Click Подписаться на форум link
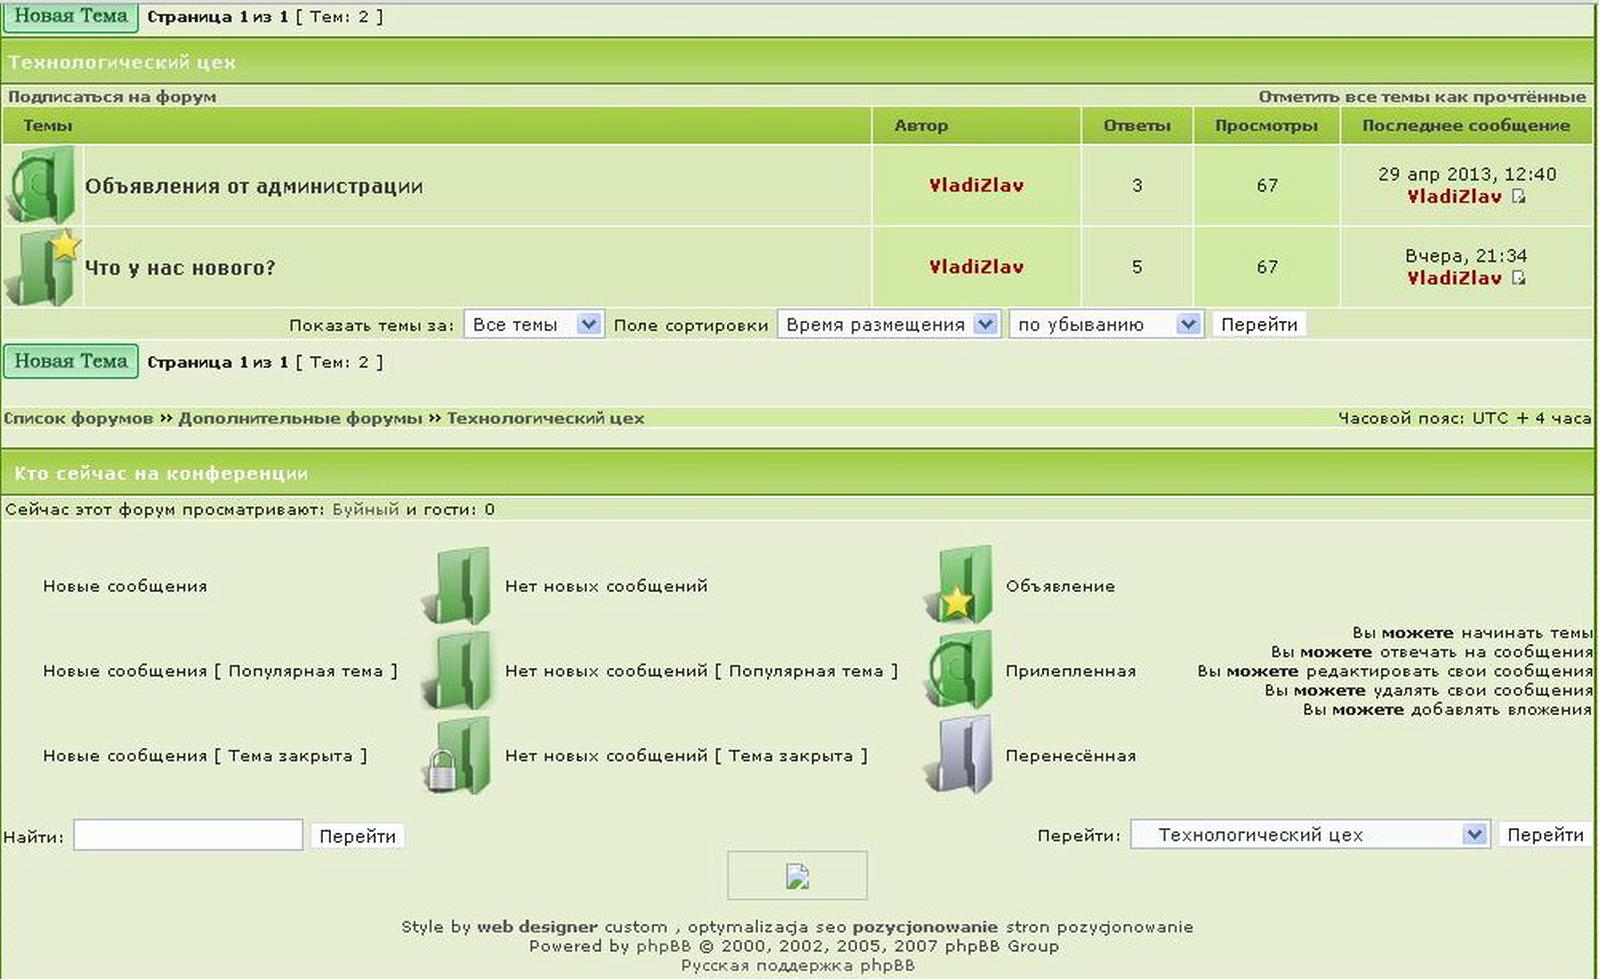The height and width of the screenshot is (980, 1600). (x=112, y=97)
